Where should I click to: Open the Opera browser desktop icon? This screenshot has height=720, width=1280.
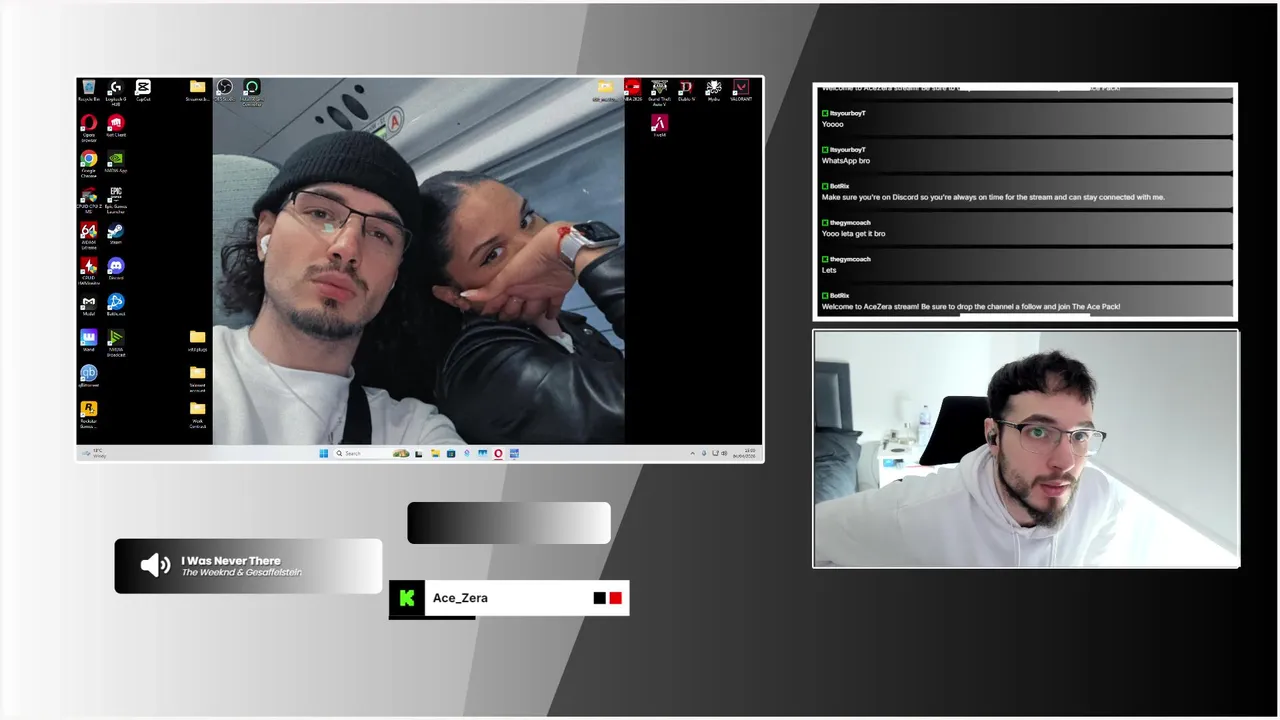tap(89, 128)
